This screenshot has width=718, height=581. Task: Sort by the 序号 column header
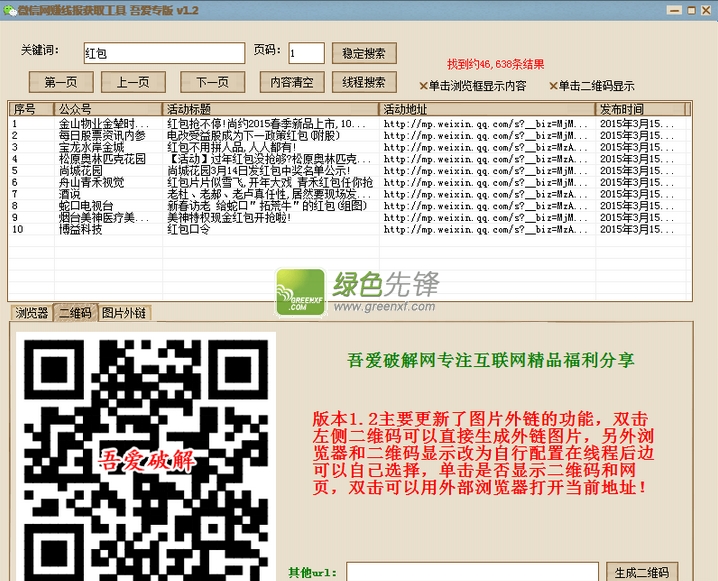click(31, 109)
